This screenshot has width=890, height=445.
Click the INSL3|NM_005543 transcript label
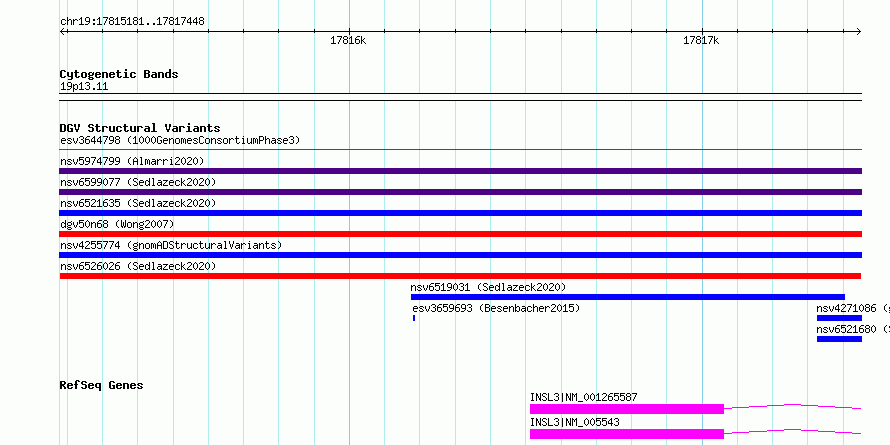574,422
